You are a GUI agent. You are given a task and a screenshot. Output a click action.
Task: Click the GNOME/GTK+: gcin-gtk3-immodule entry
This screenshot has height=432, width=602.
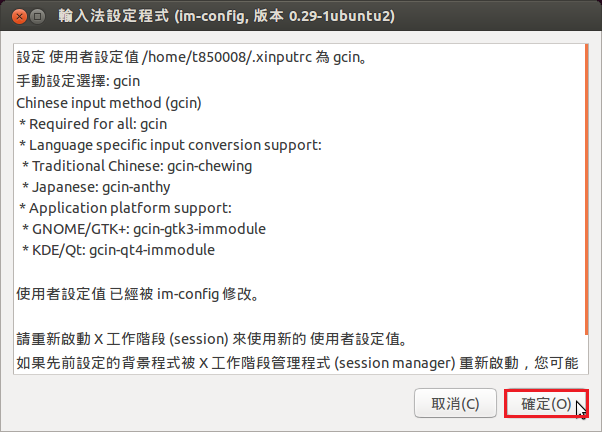pyautogui.click(x=143, y=229)
